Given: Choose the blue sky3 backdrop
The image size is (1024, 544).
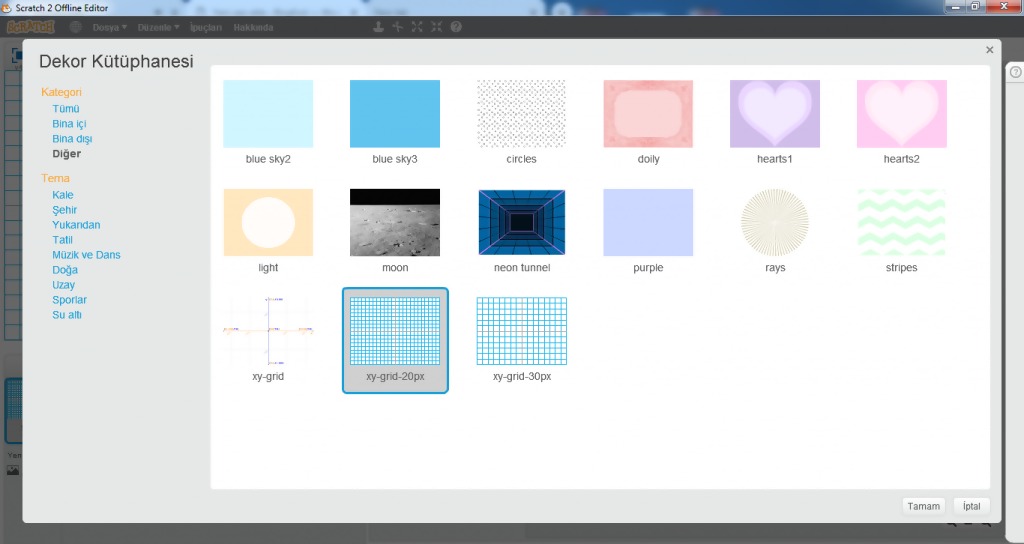Looking at the screenshot, I should click(x=394, y=114).
